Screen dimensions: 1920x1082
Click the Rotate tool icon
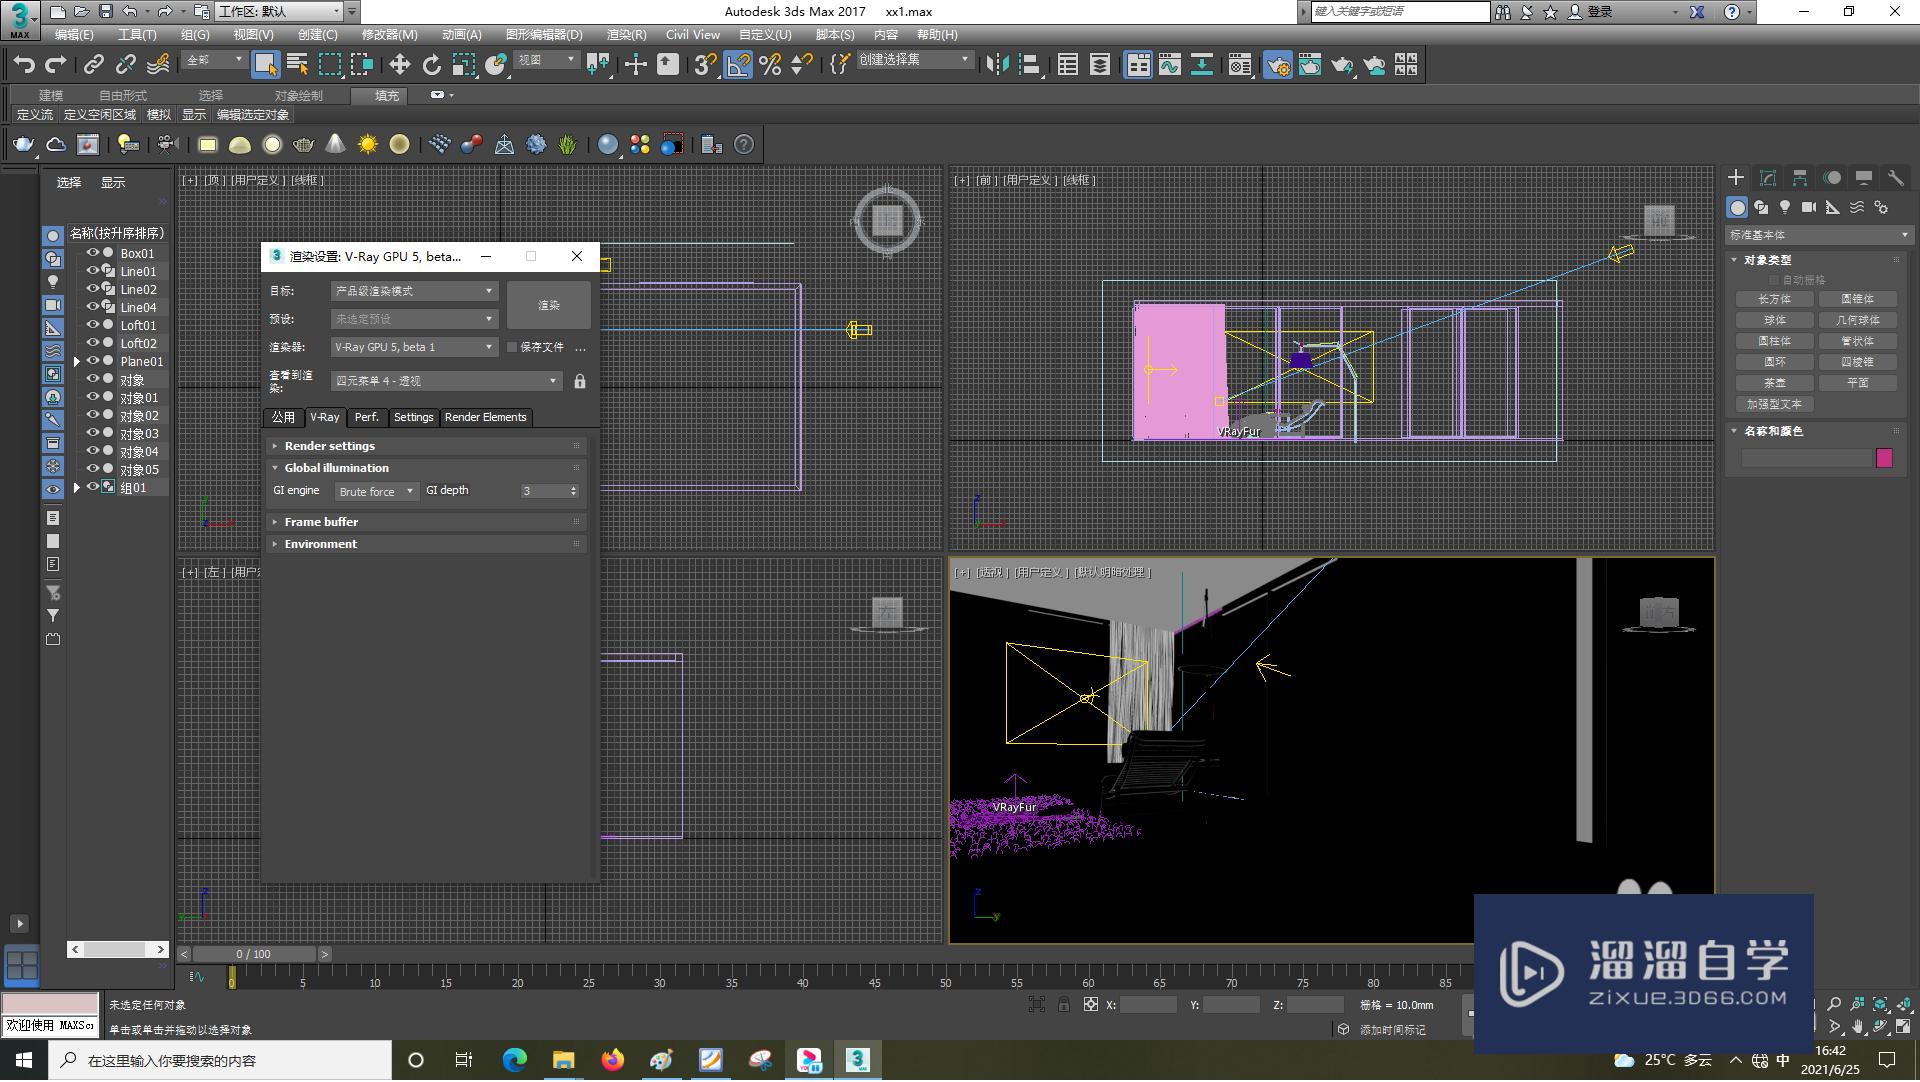(431, 65)
